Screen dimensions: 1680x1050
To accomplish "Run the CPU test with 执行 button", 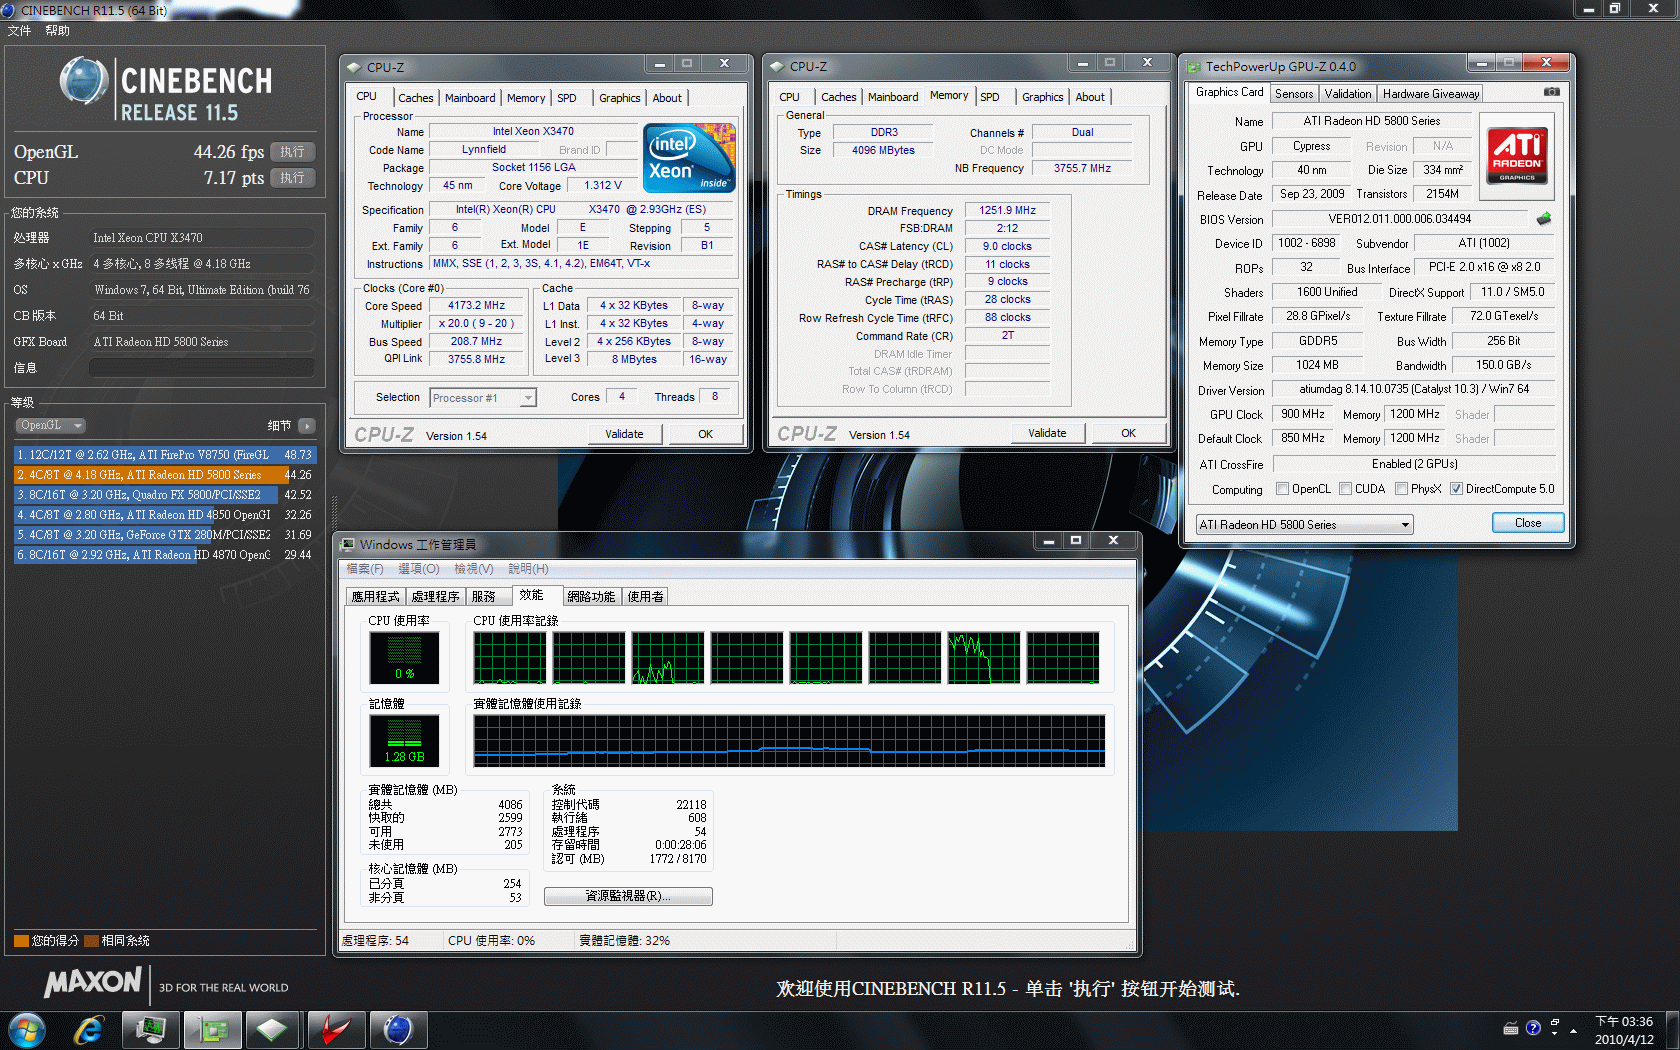I will [292, 178].
